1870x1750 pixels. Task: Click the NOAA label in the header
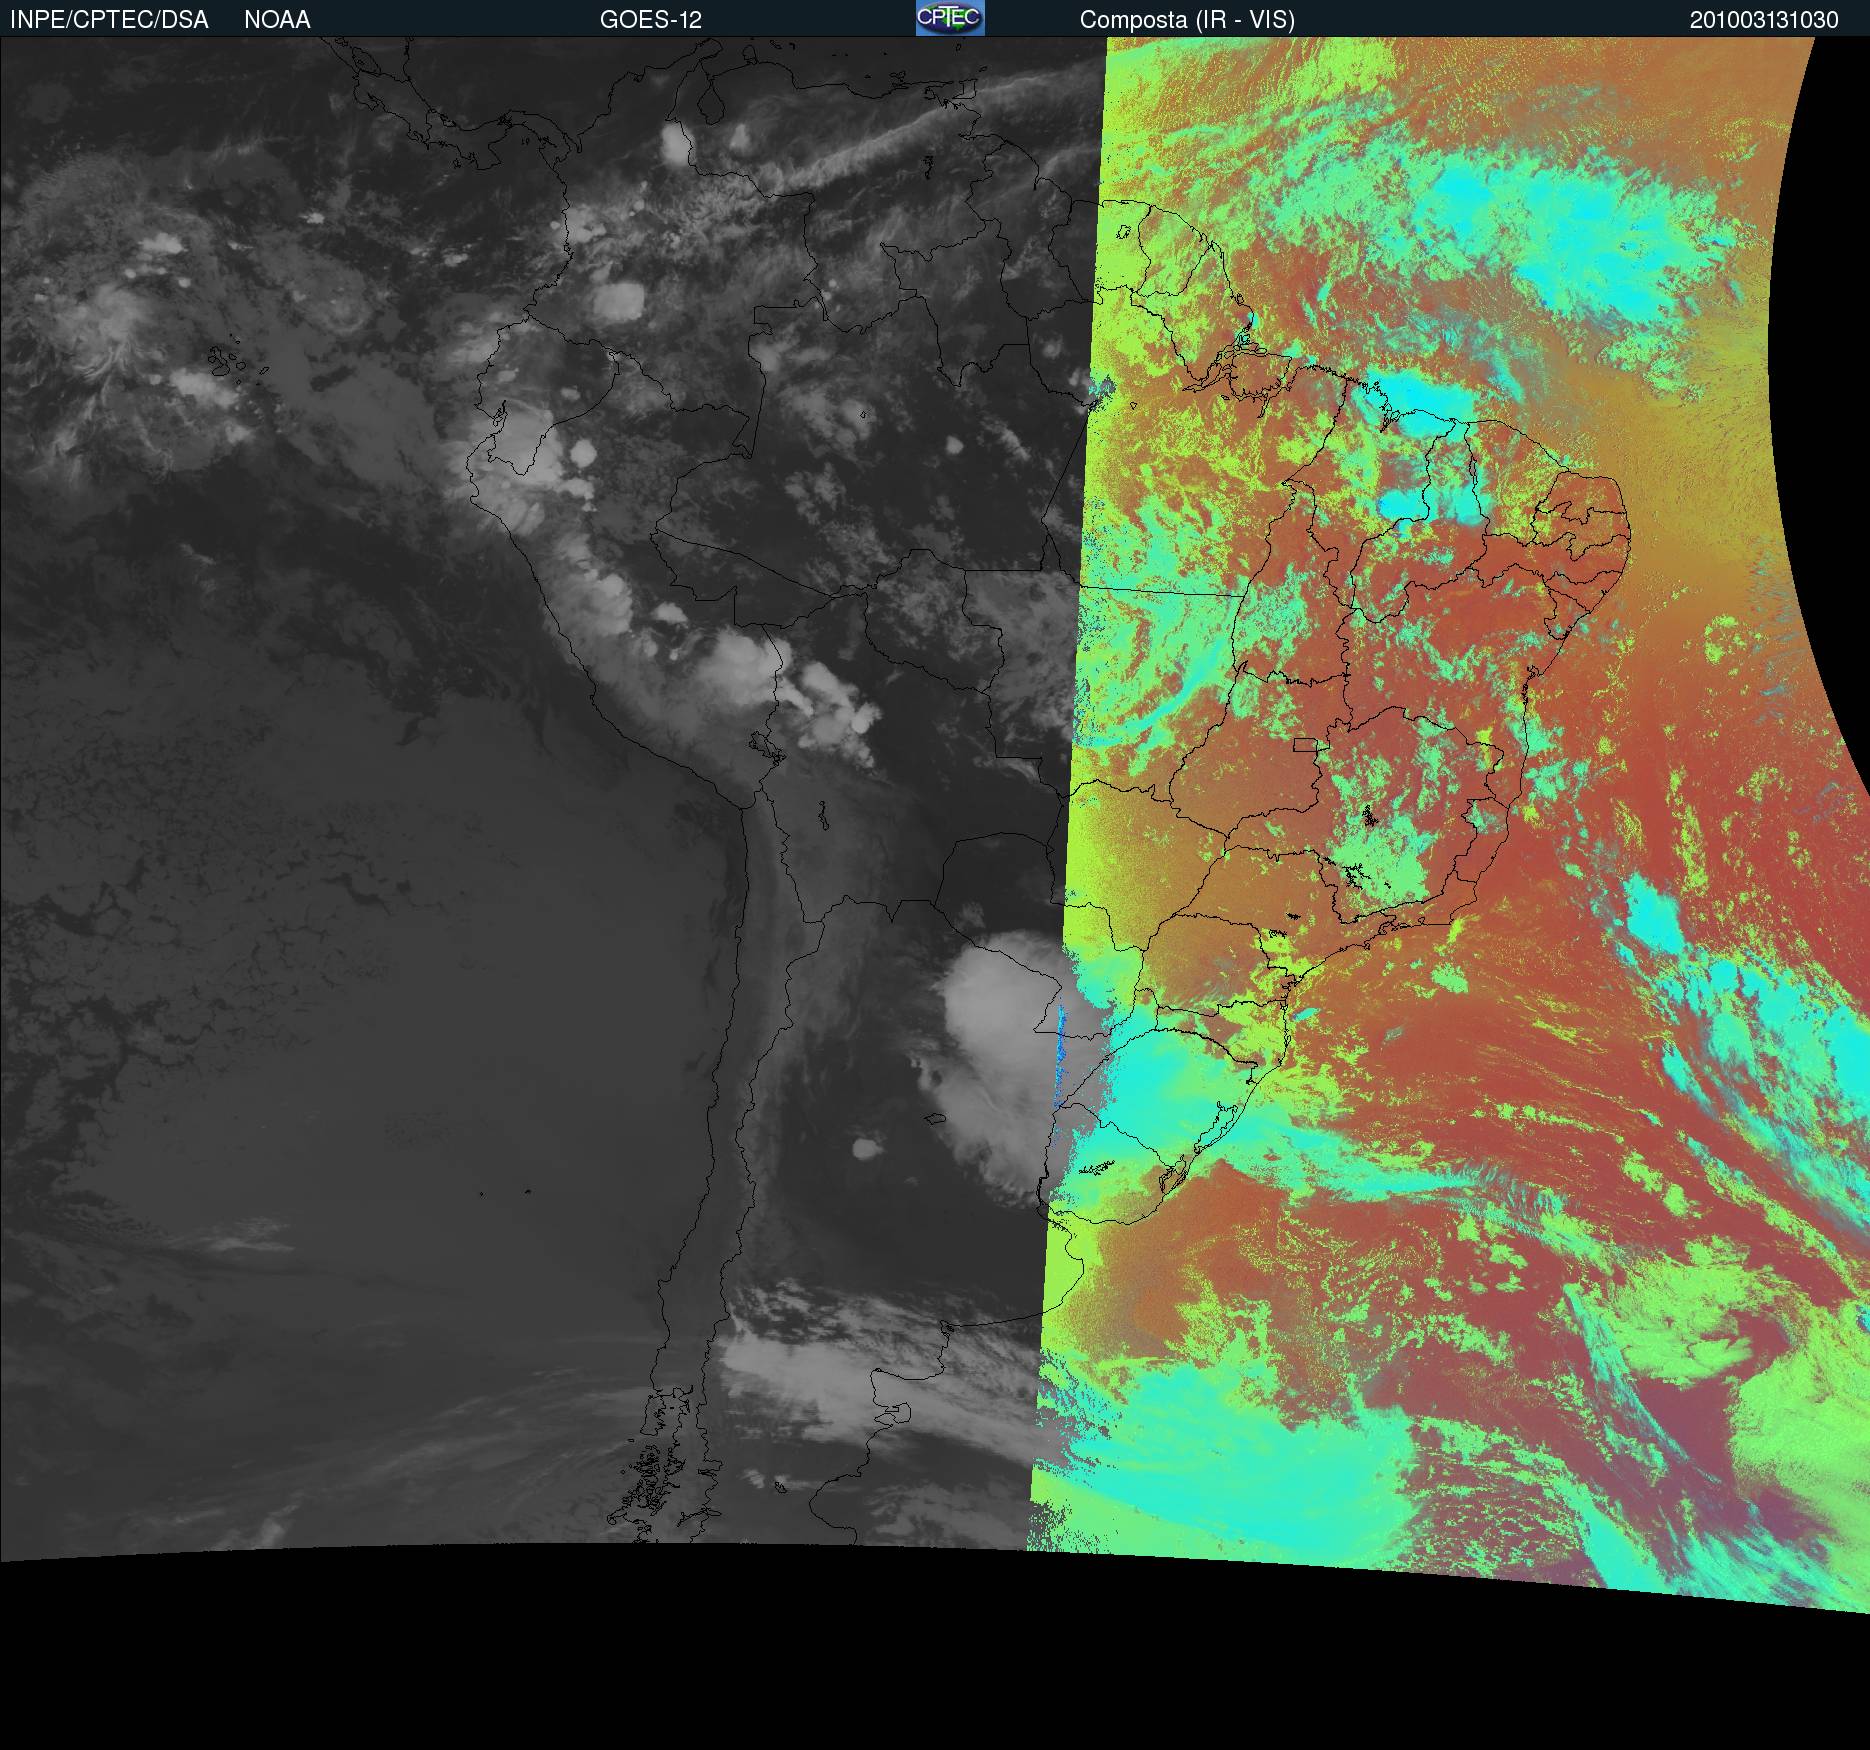point(277,20)
